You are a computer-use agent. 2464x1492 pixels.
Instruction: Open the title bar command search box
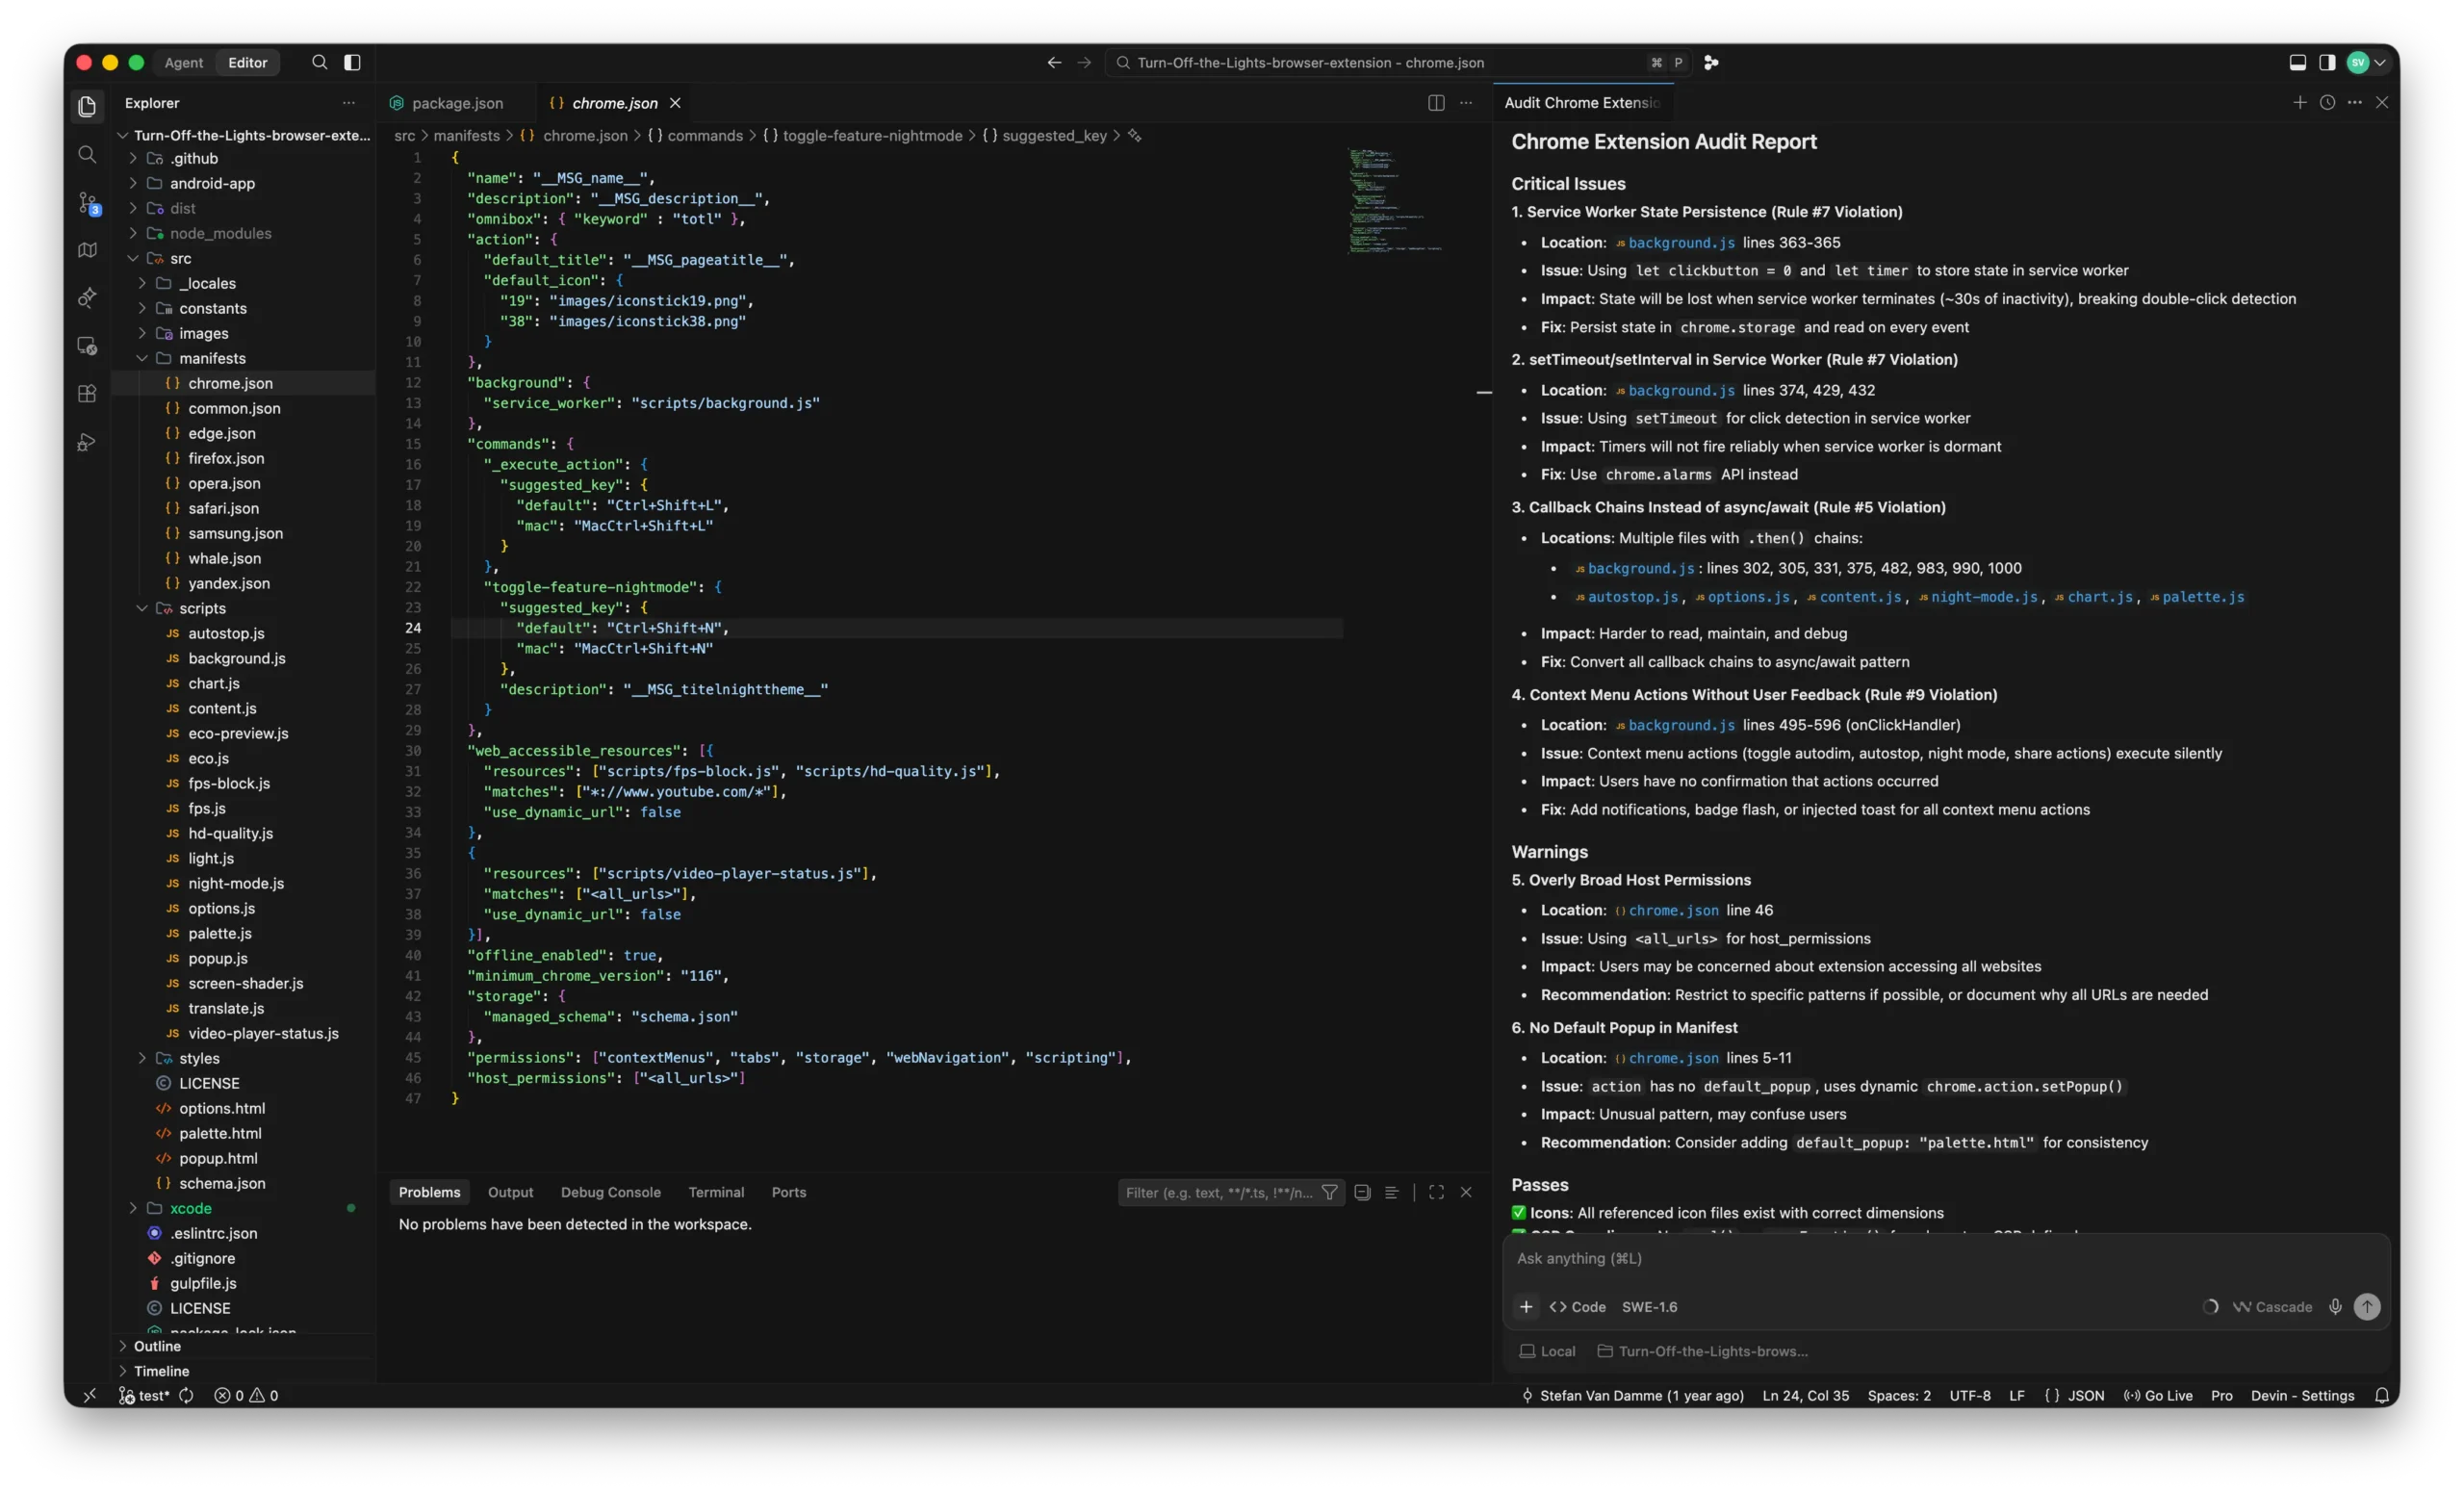[x=1397, y=62]
